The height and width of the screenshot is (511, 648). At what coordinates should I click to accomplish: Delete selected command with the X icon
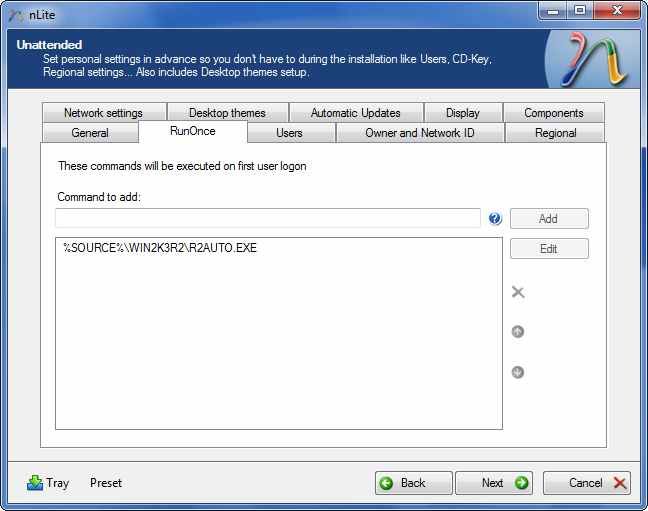[x=518, y=292]
